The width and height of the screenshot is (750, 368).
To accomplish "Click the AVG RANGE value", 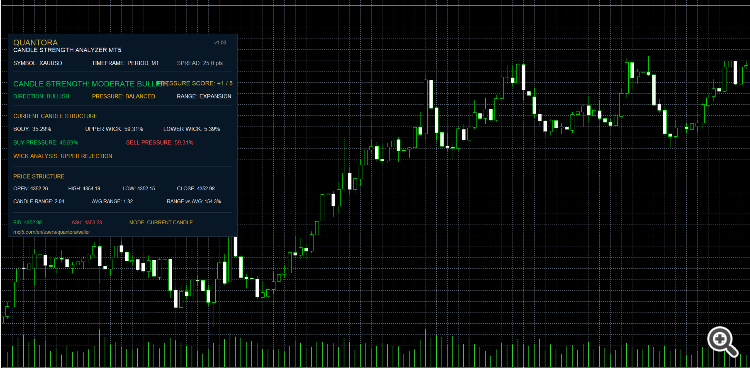I will [112, 201].
